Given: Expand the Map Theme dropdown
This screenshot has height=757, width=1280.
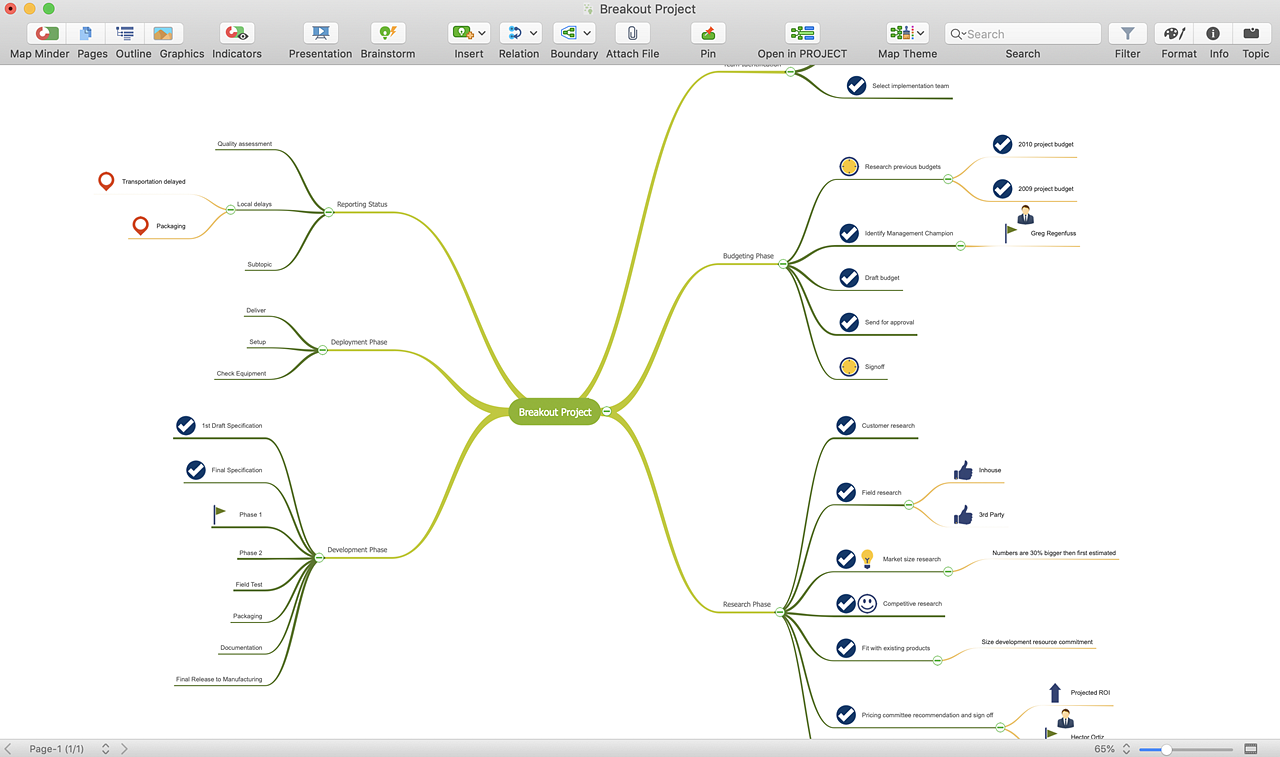Looking at the screenshot, I should [x=920, y=33].
